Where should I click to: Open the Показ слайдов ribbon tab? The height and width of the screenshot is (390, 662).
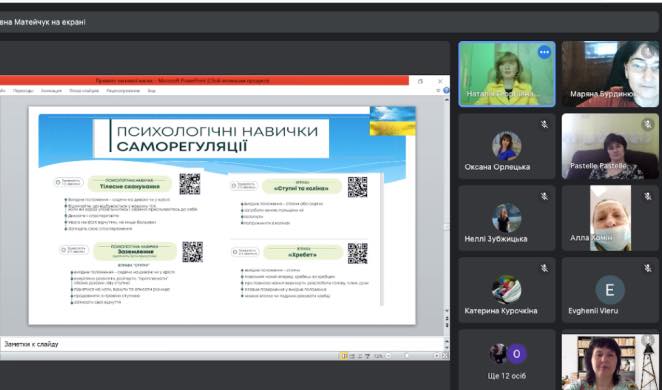point(84,91)
